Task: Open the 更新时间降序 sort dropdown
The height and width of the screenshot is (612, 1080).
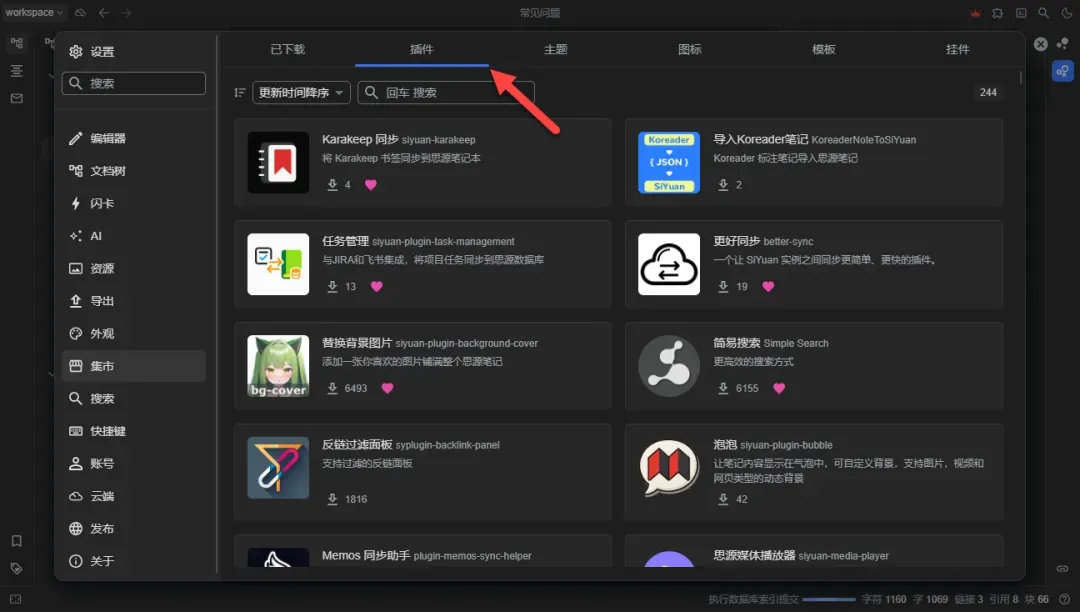Action: click(x=301, y=92)
